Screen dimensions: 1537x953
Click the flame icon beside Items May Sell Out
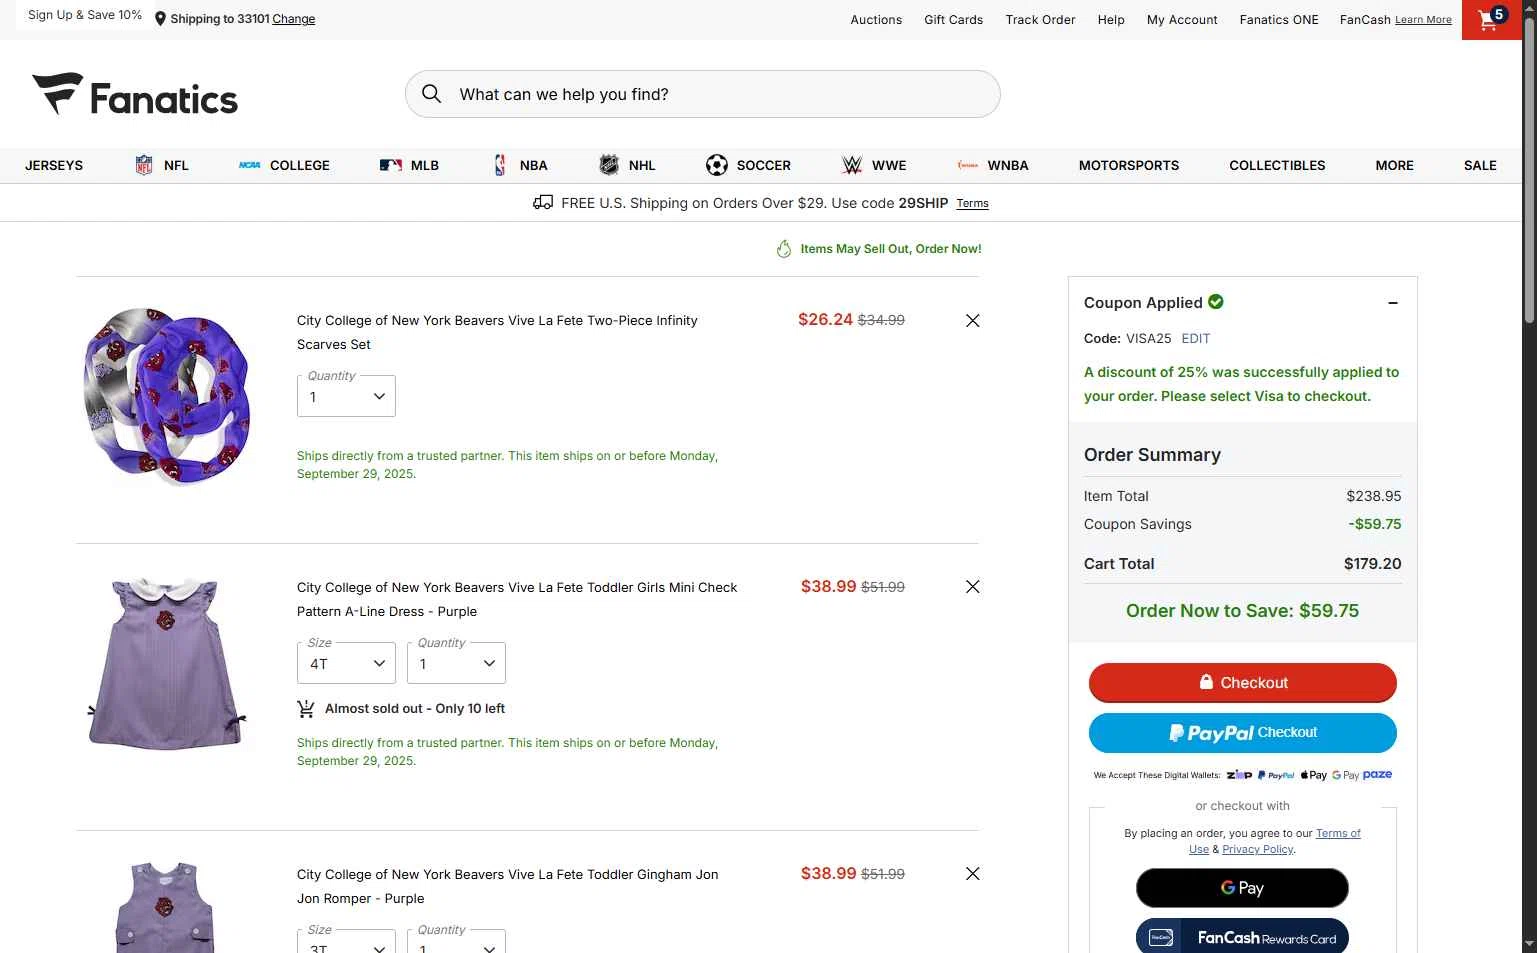784,249
